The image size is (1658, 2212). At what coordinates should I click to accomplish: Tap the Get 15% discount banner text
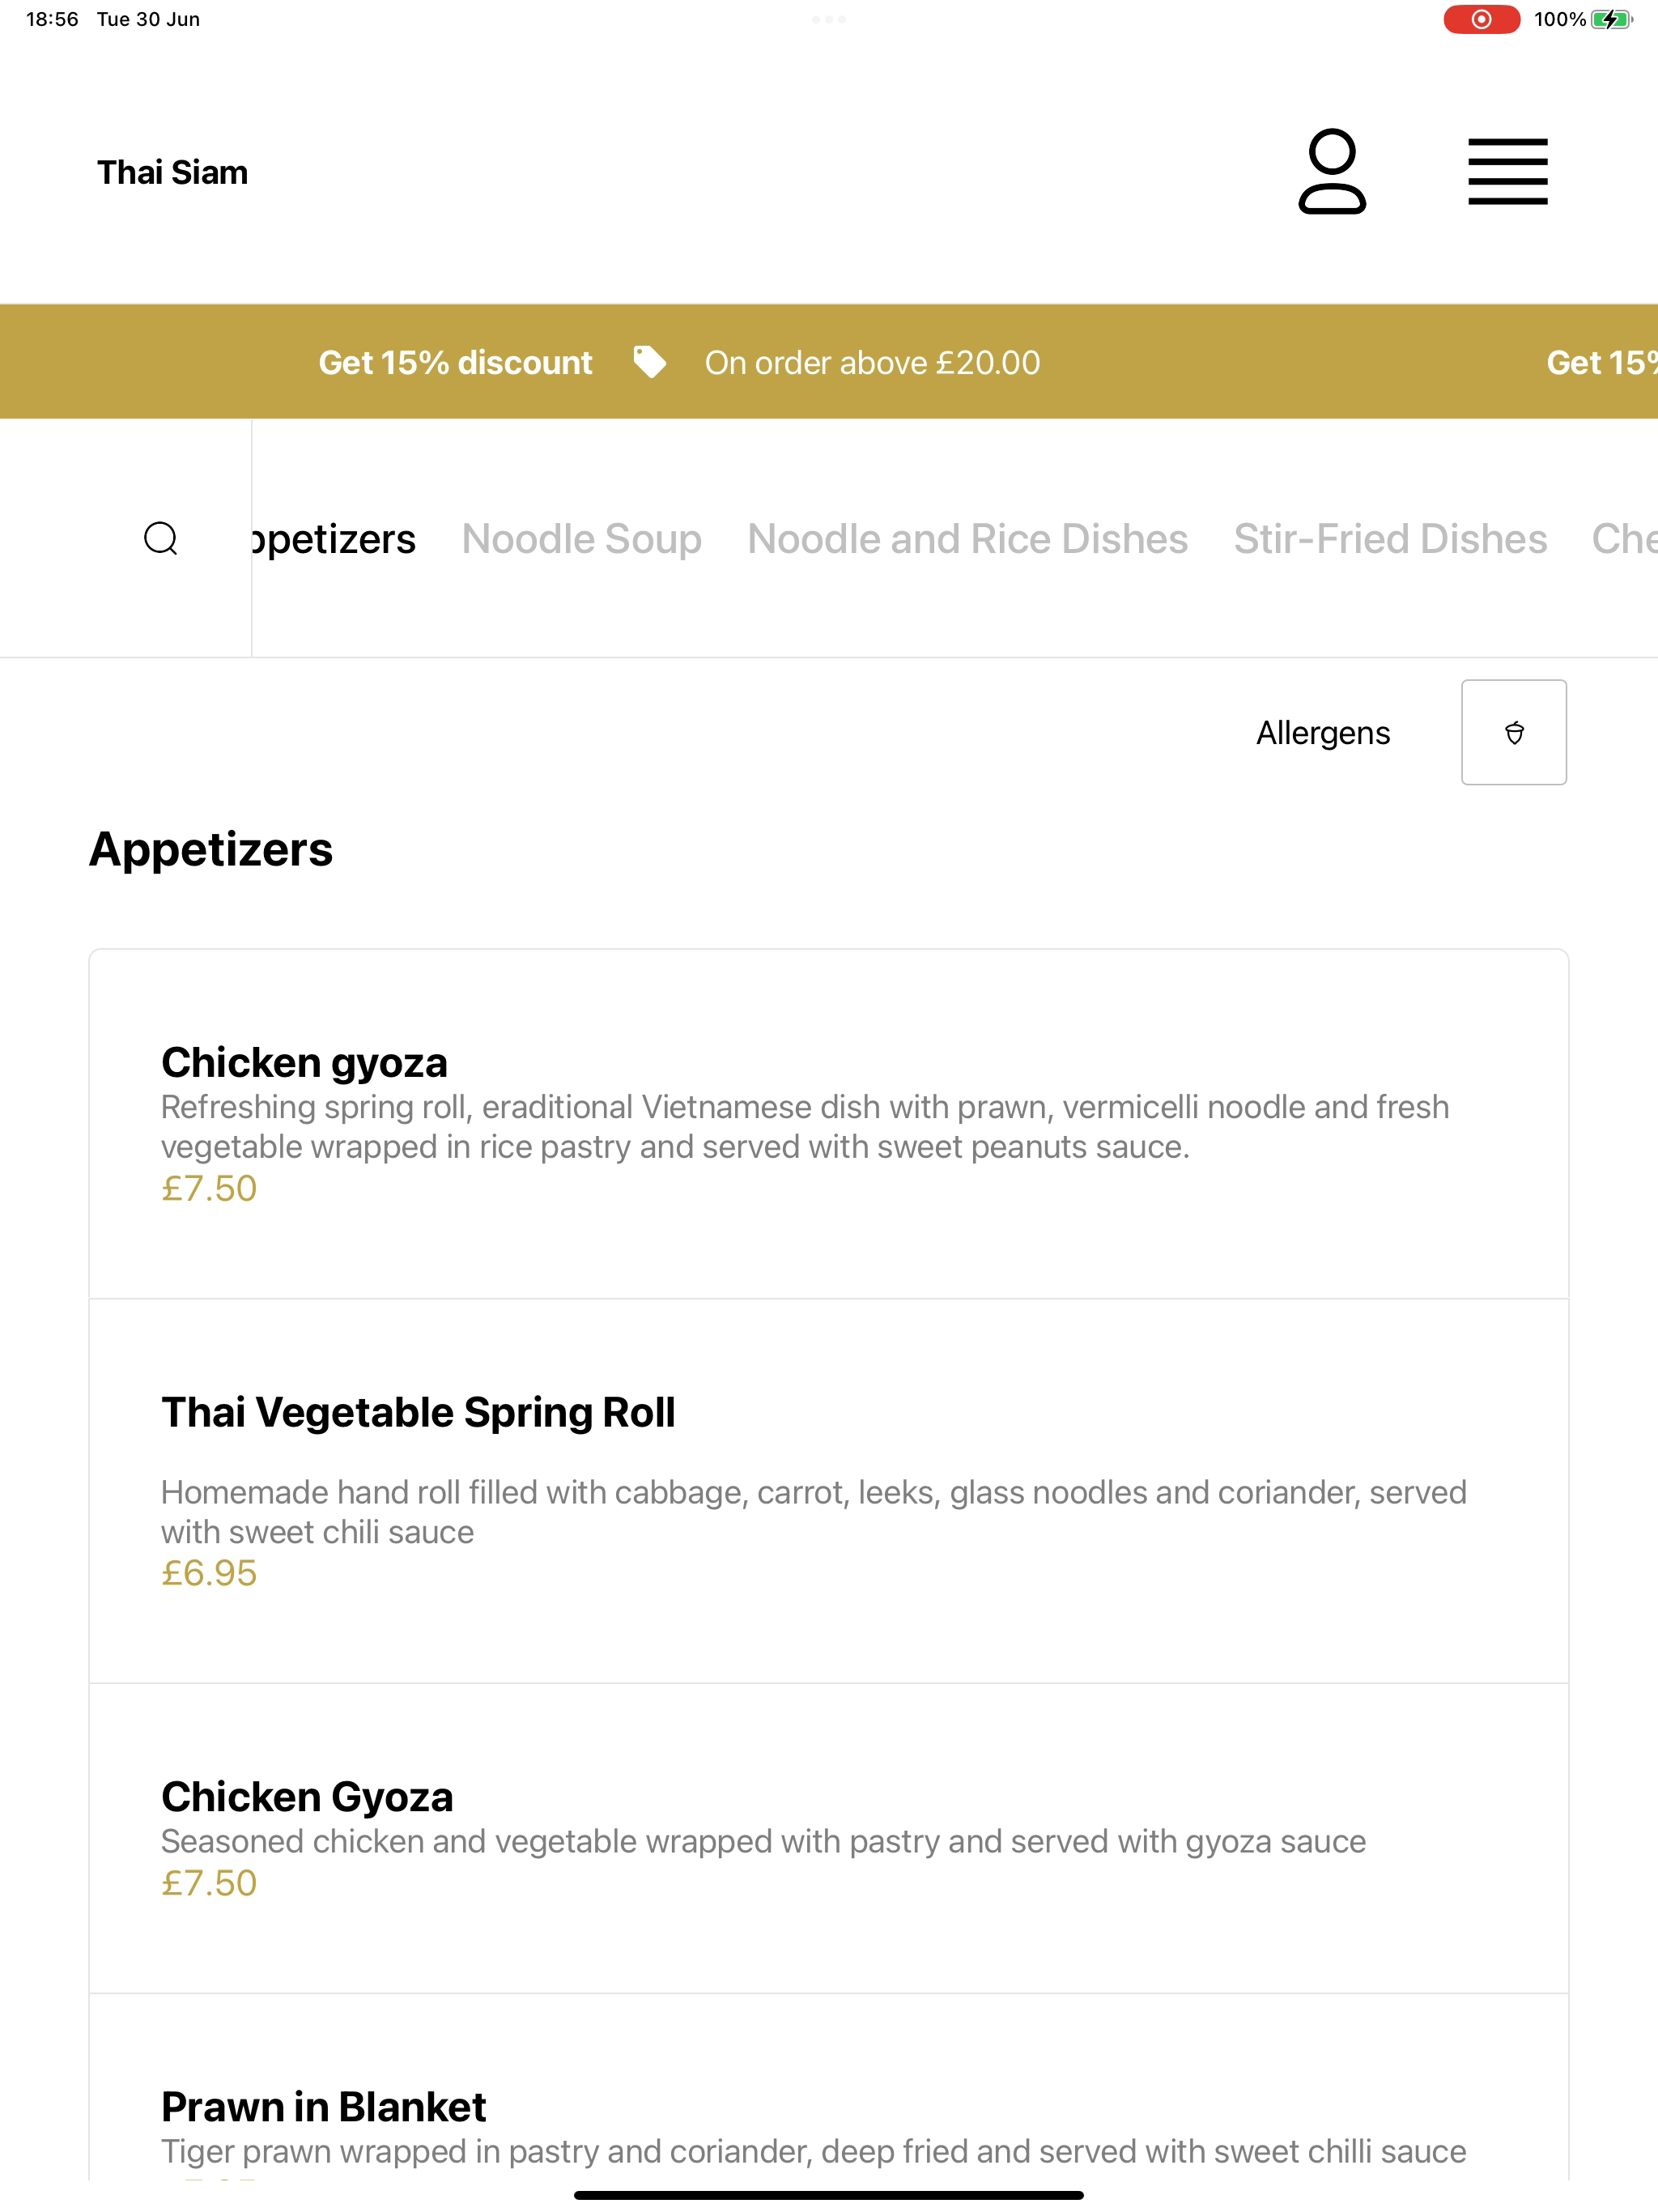455,362
